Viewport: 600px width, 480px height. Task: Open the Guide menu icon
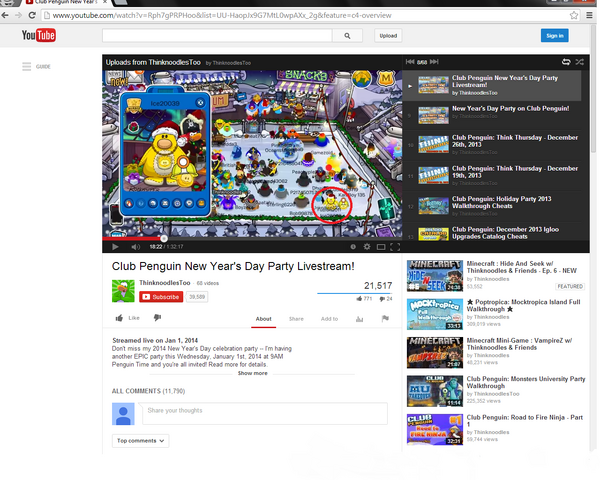[x=26, y=67]
